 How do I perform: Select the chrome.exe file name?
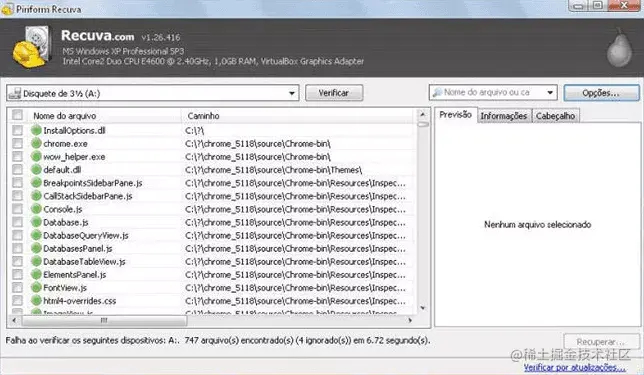tap(65, 144)
